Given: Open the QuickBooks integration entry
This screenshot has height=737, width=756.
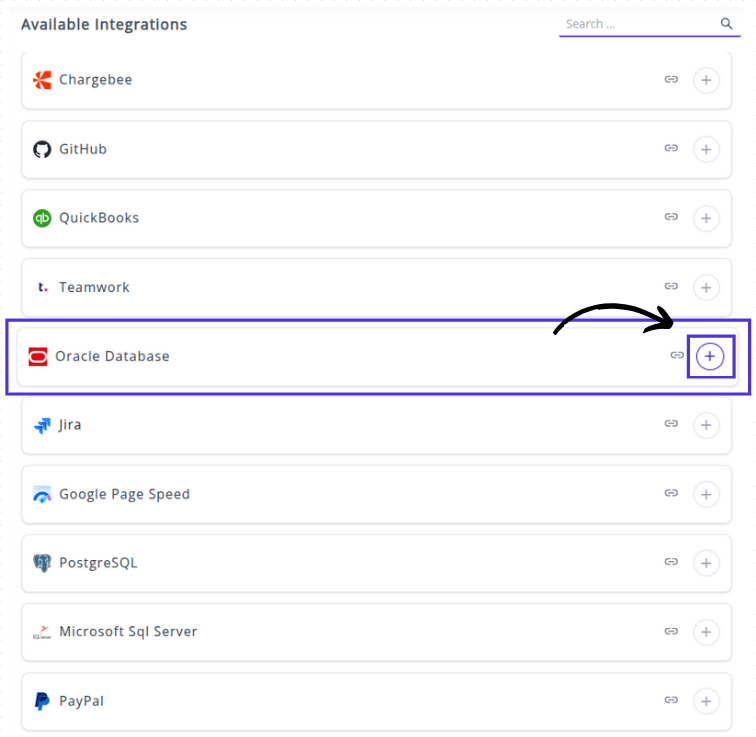Looking at the screenshot, I should 98,218.
